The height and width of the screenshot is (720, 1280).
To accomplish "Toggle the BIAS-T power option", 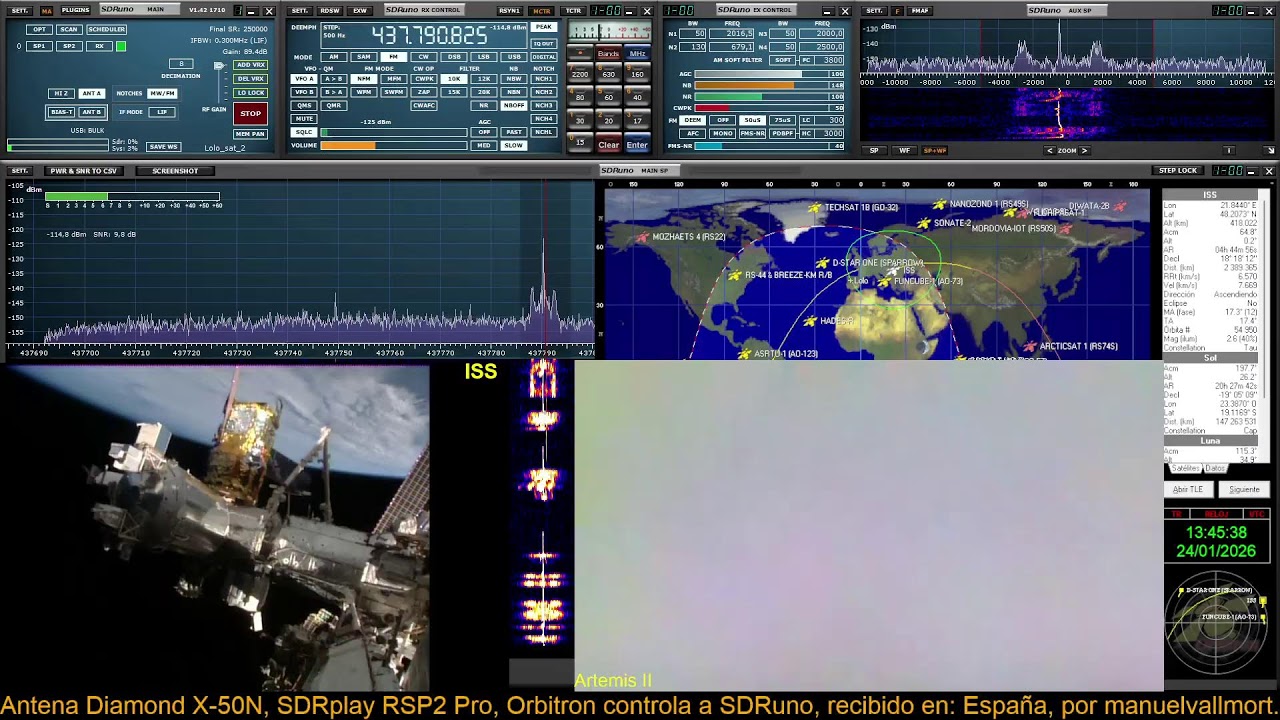I will tap(61, 112).
